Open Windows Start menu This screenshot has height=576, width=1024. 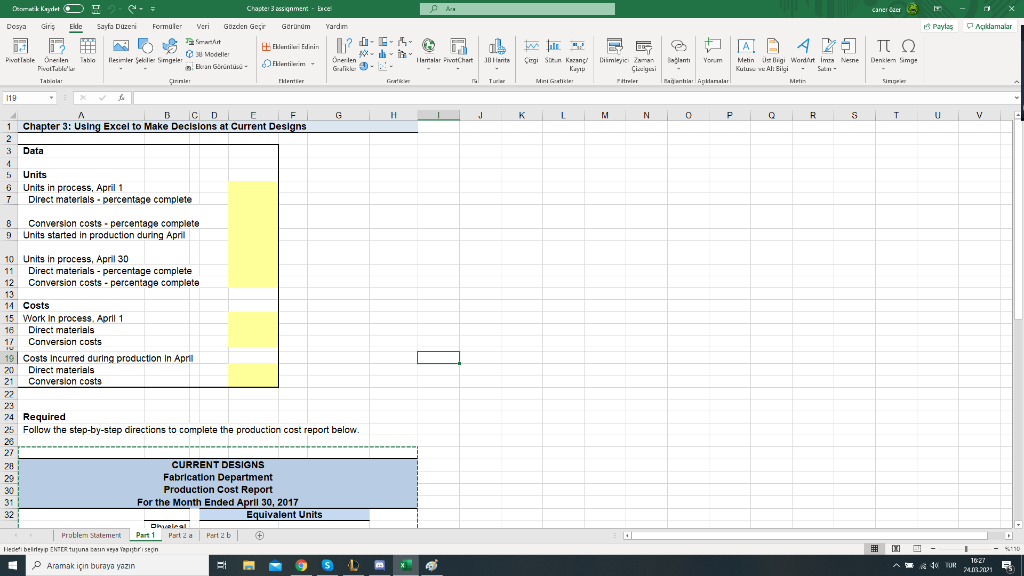(x=12, y=566)
